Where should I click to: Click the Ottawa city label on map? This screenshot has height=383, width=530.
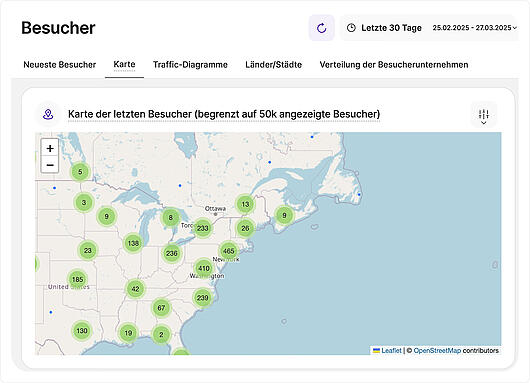coord(215,209)
